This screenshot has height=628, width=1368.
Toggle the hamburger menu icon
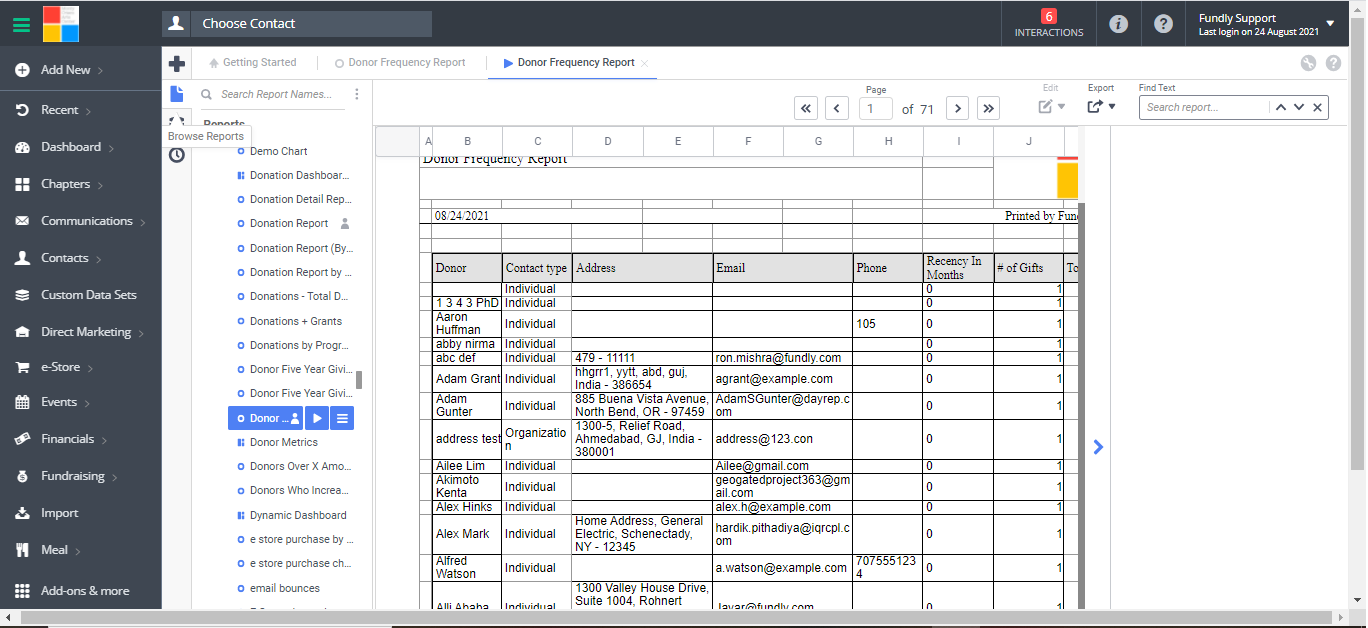coord(21,24)
